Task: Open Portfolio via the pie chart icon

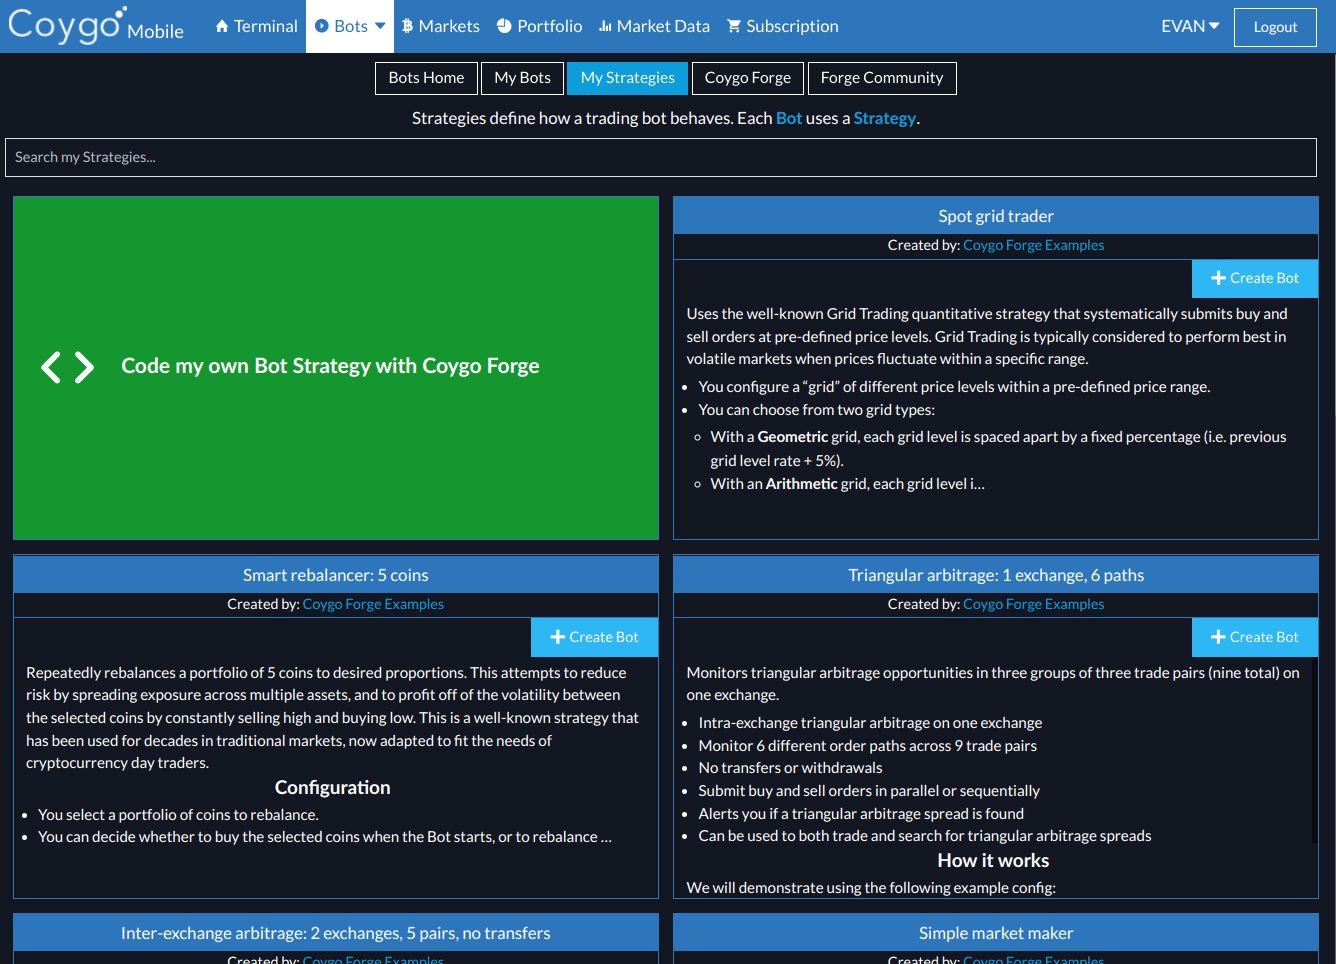Action: (x=504, y=26)
